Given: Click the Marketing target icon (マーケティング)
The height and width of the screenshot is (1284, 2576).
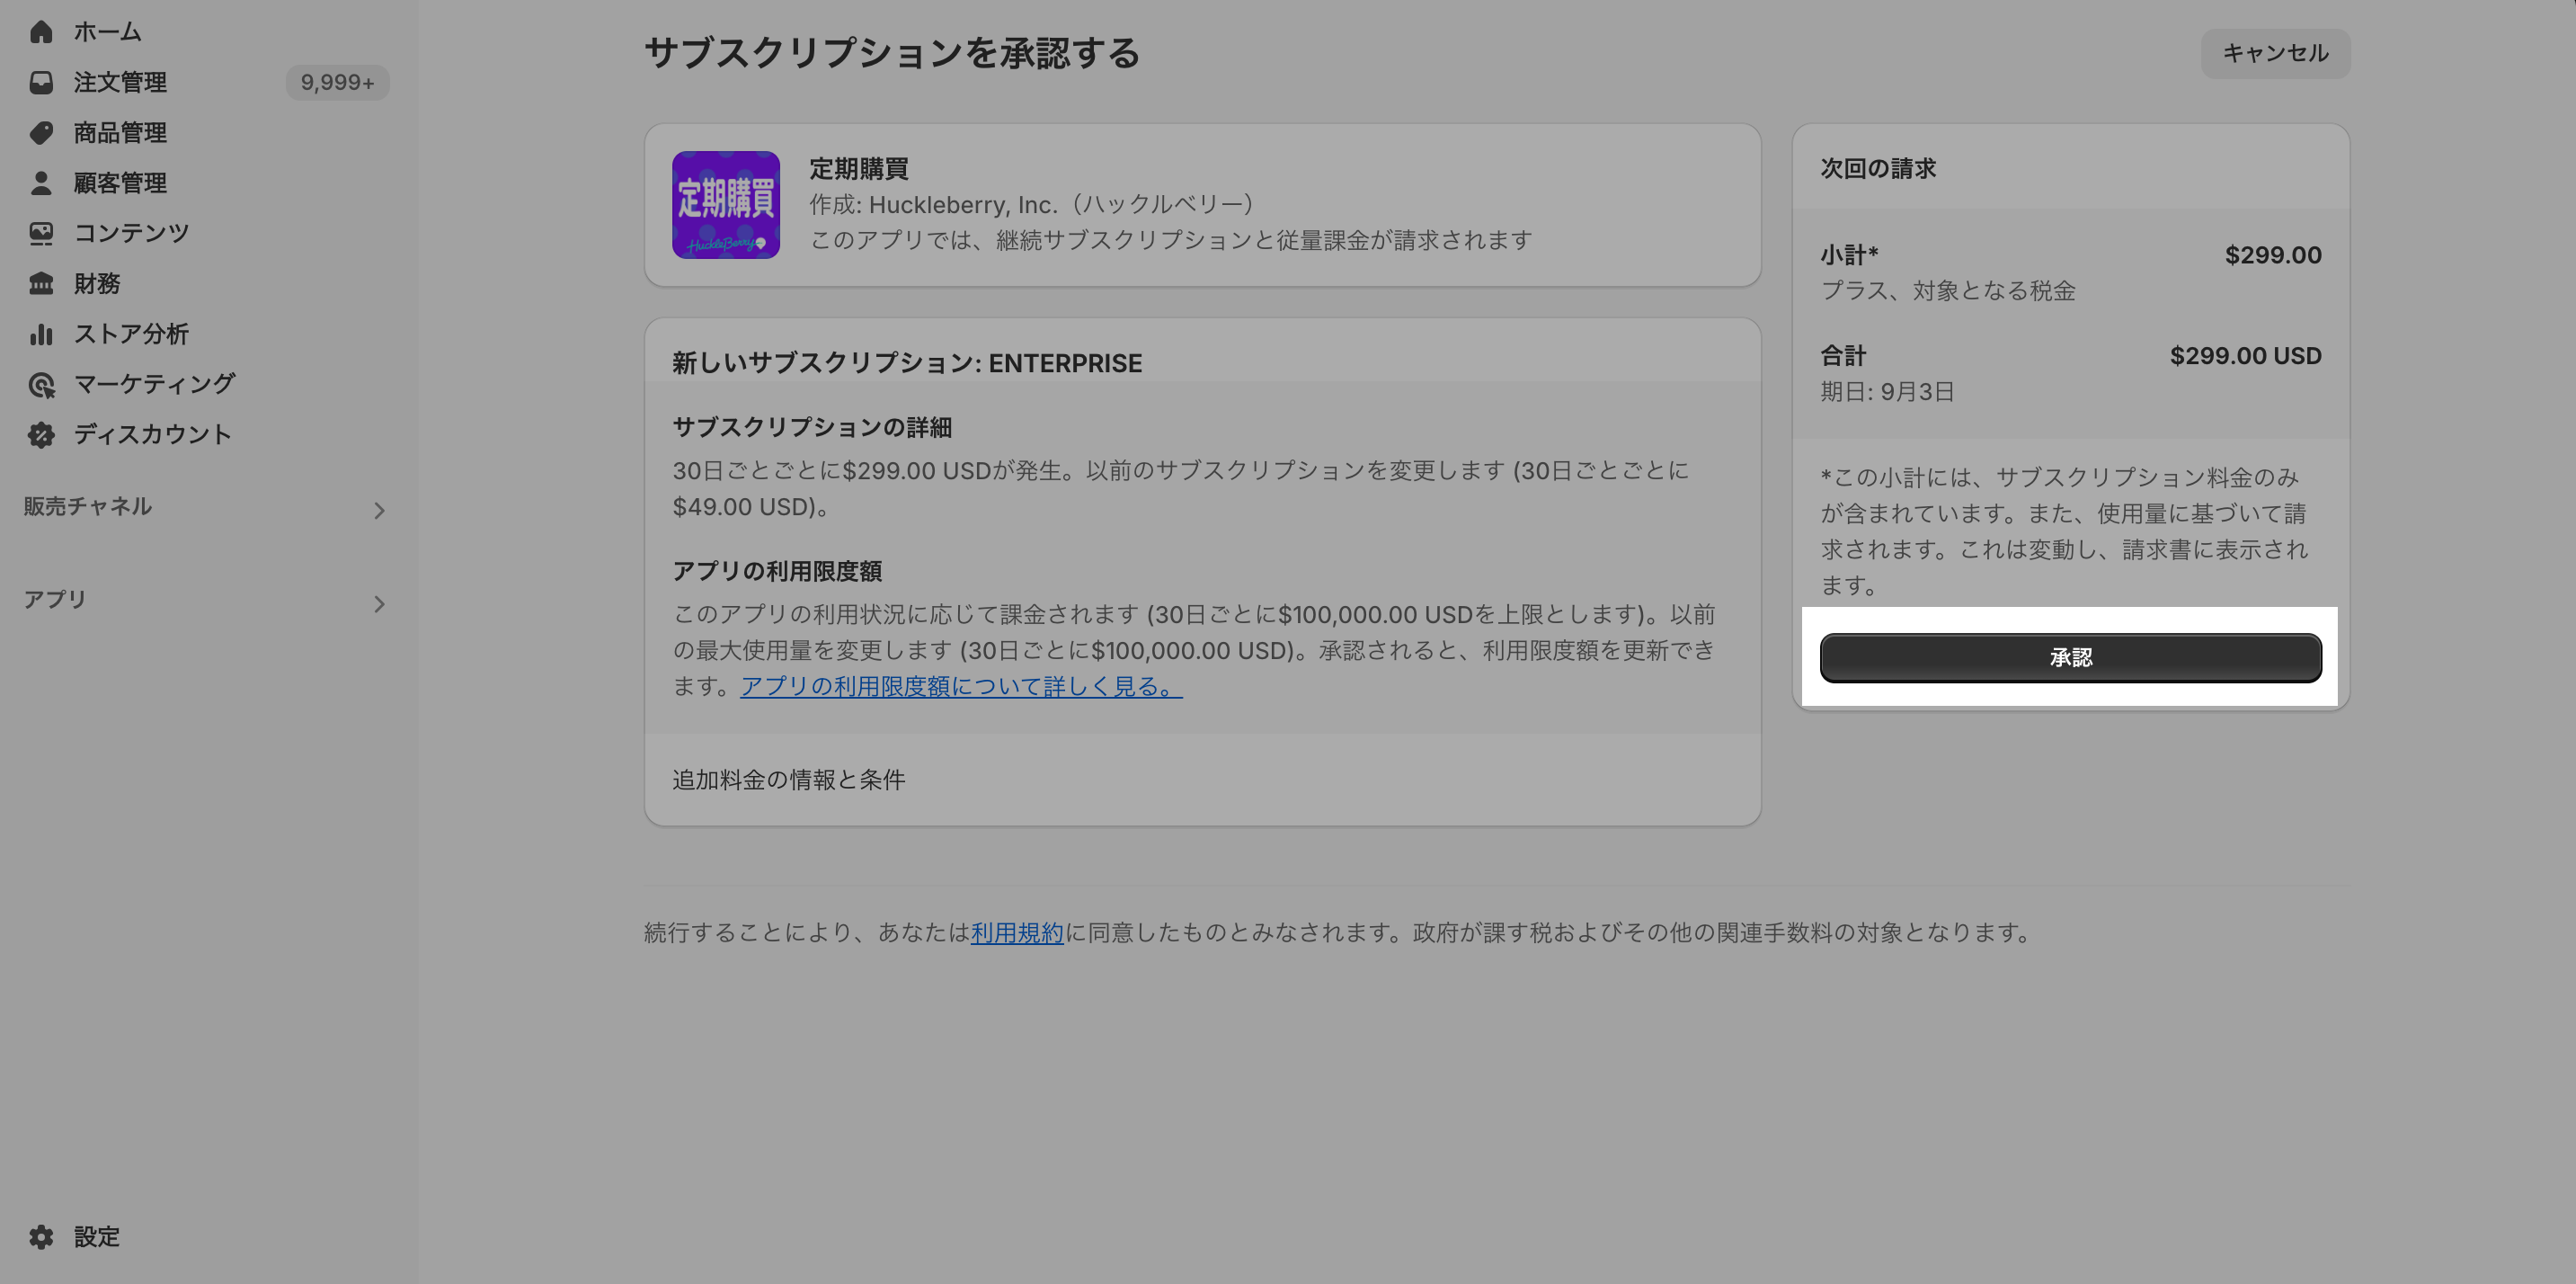Looking at the screenshot, I should pos(41,384).
